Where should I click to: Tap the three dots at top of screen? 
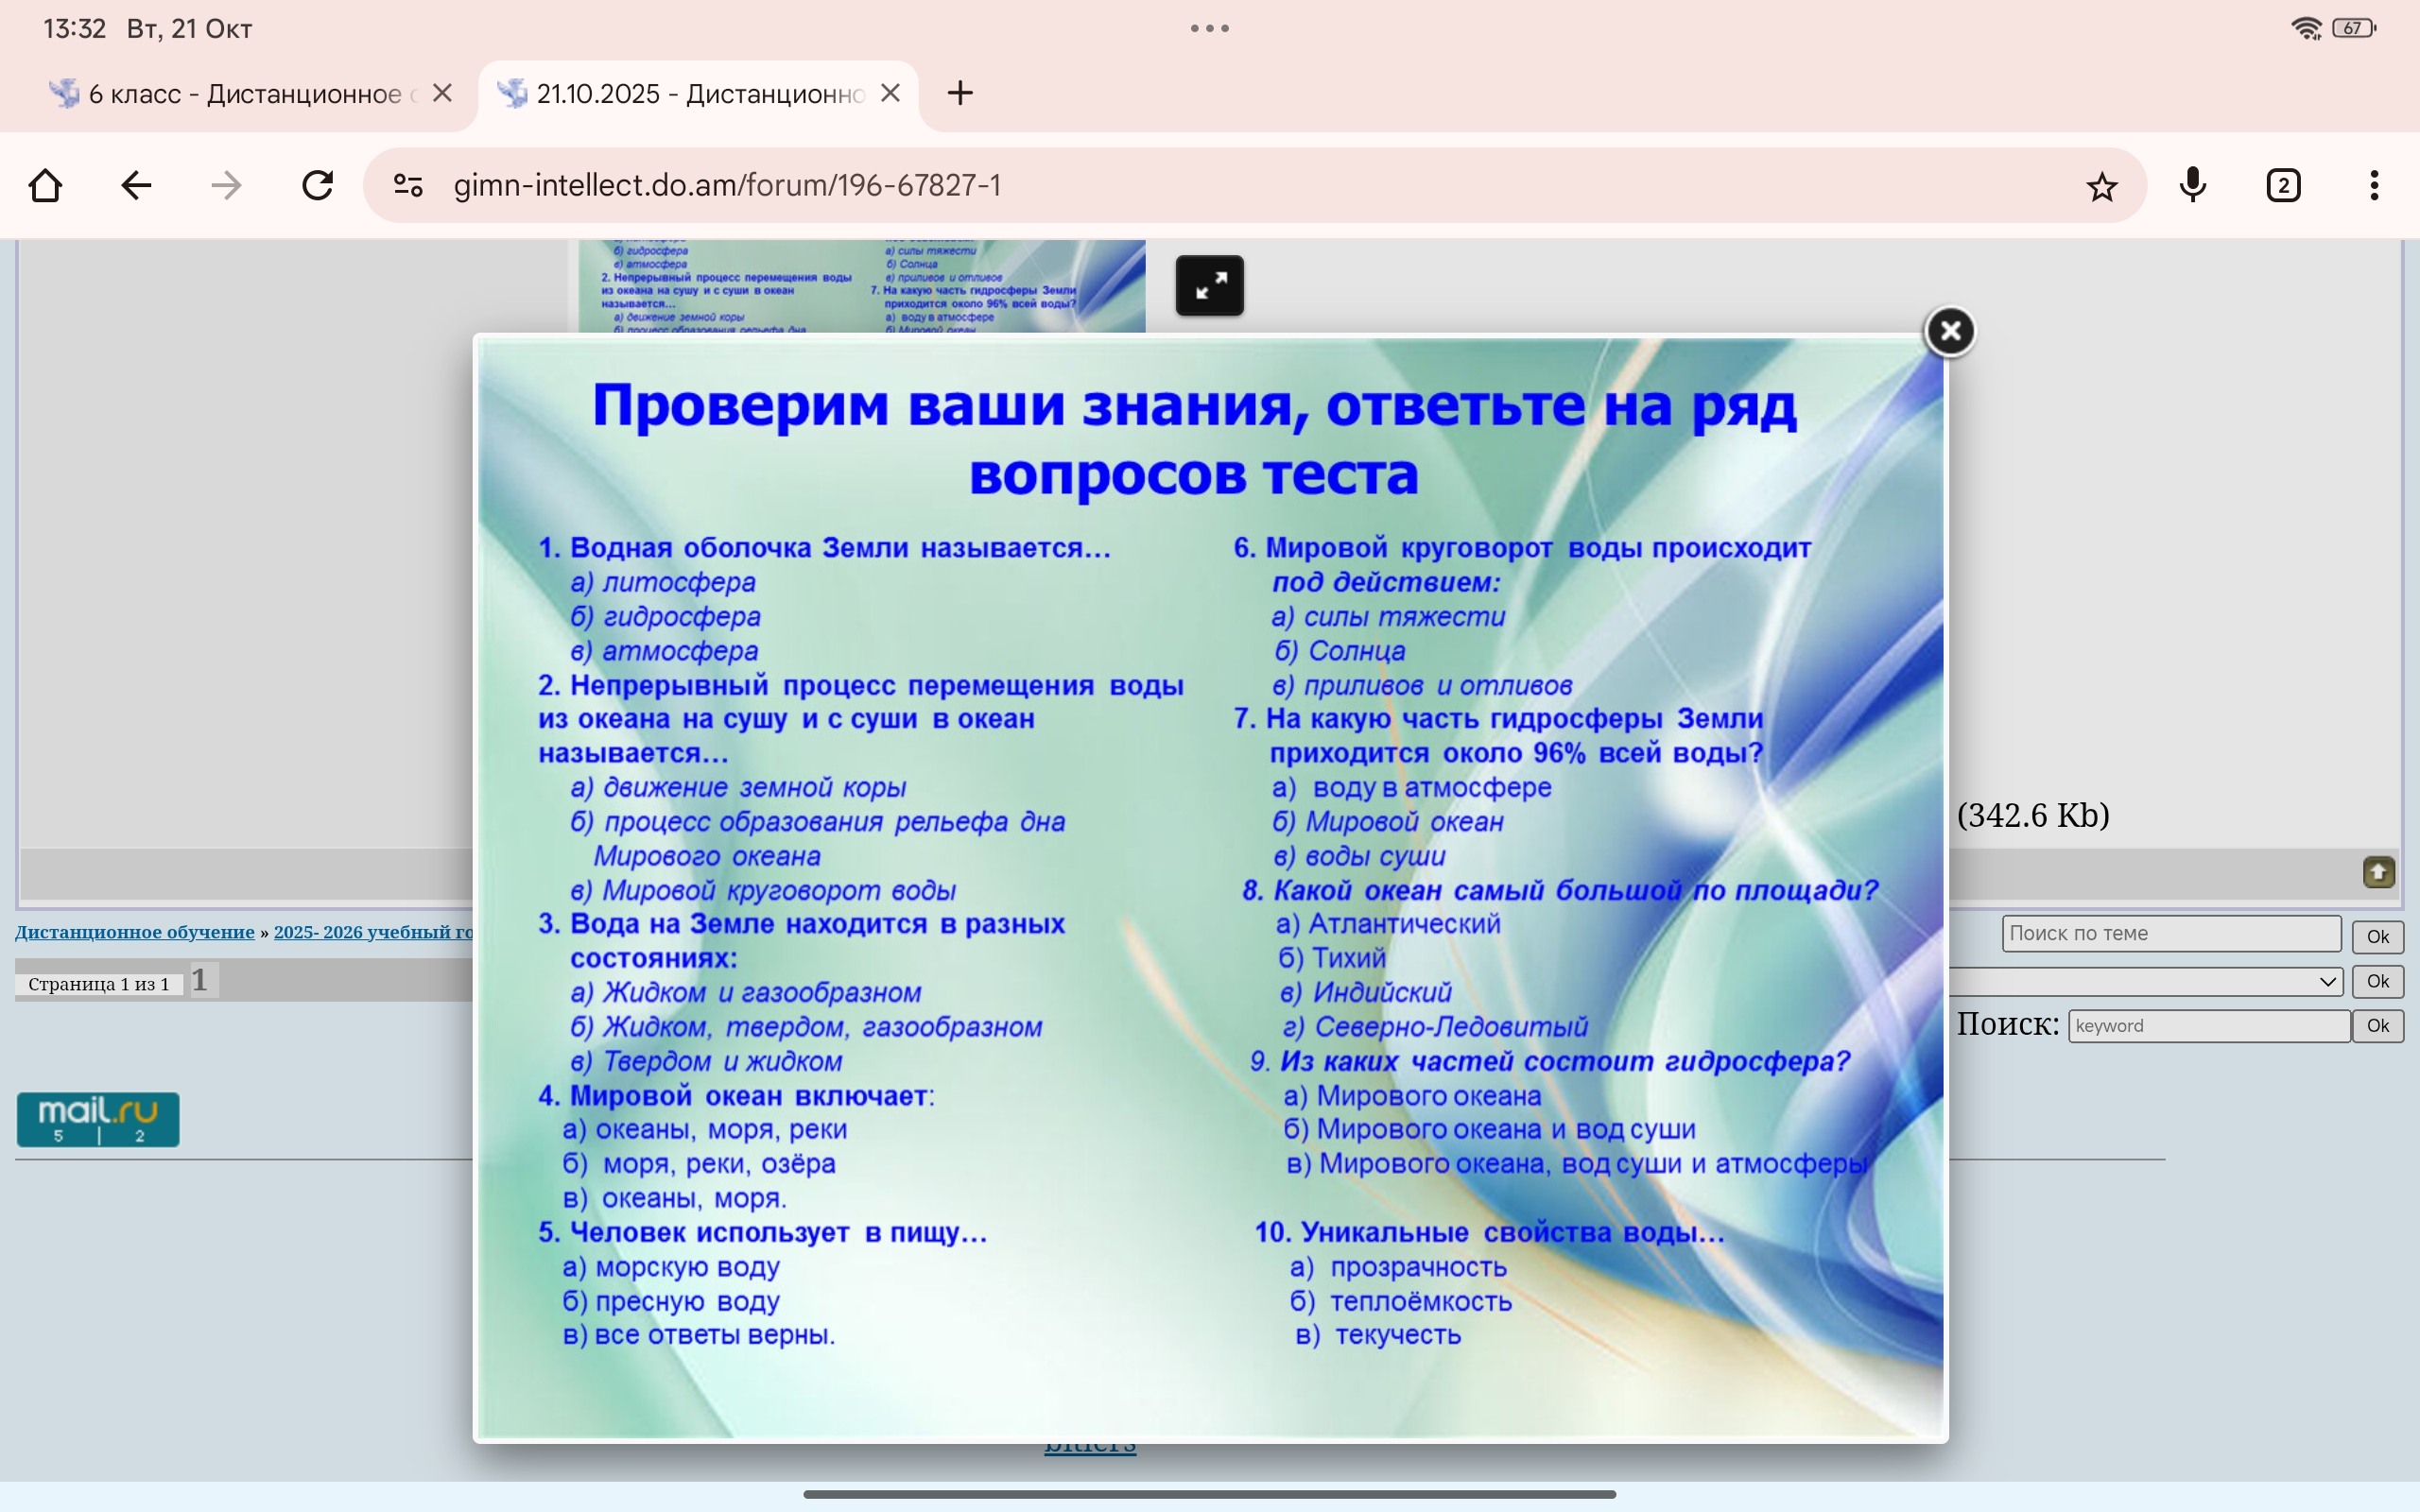(1210, 28)
